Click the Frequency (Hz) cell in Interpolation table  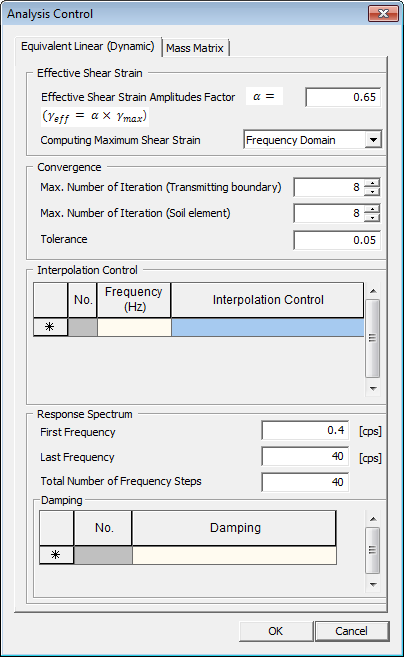[x=134, y=327]
